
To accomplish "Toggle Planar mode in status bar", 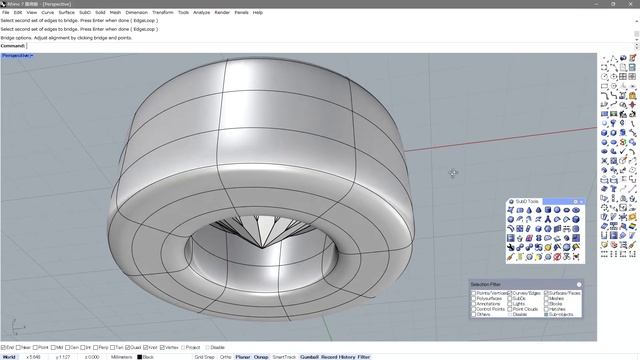I will (242, 357).
